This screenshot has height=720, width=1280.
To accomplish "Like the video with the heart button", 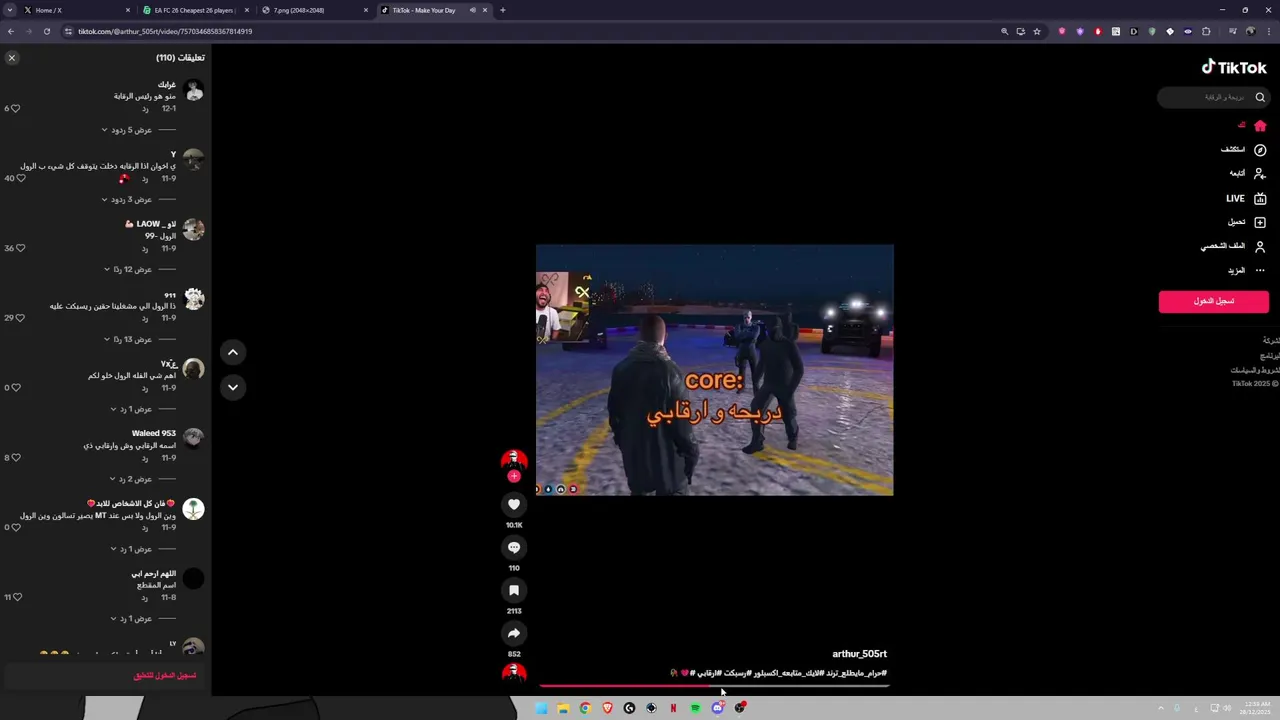I will 514,505.
